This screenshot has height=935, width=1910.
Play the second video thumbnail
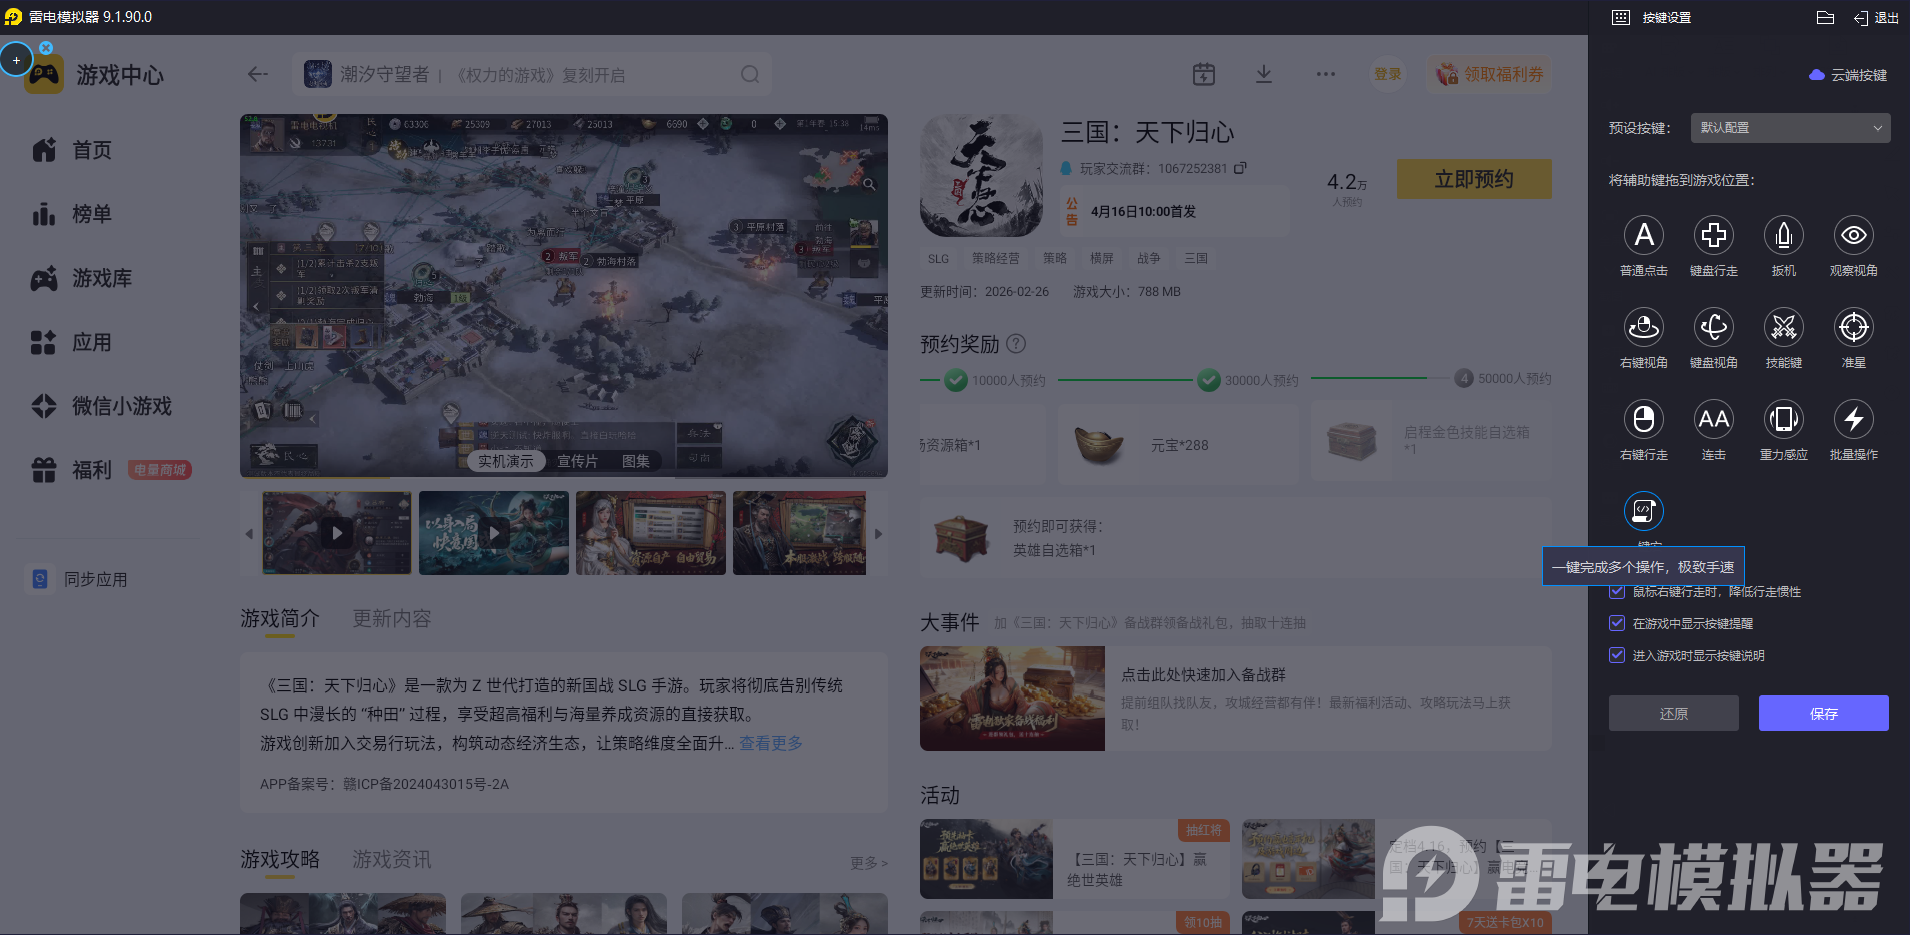(494, 533)
